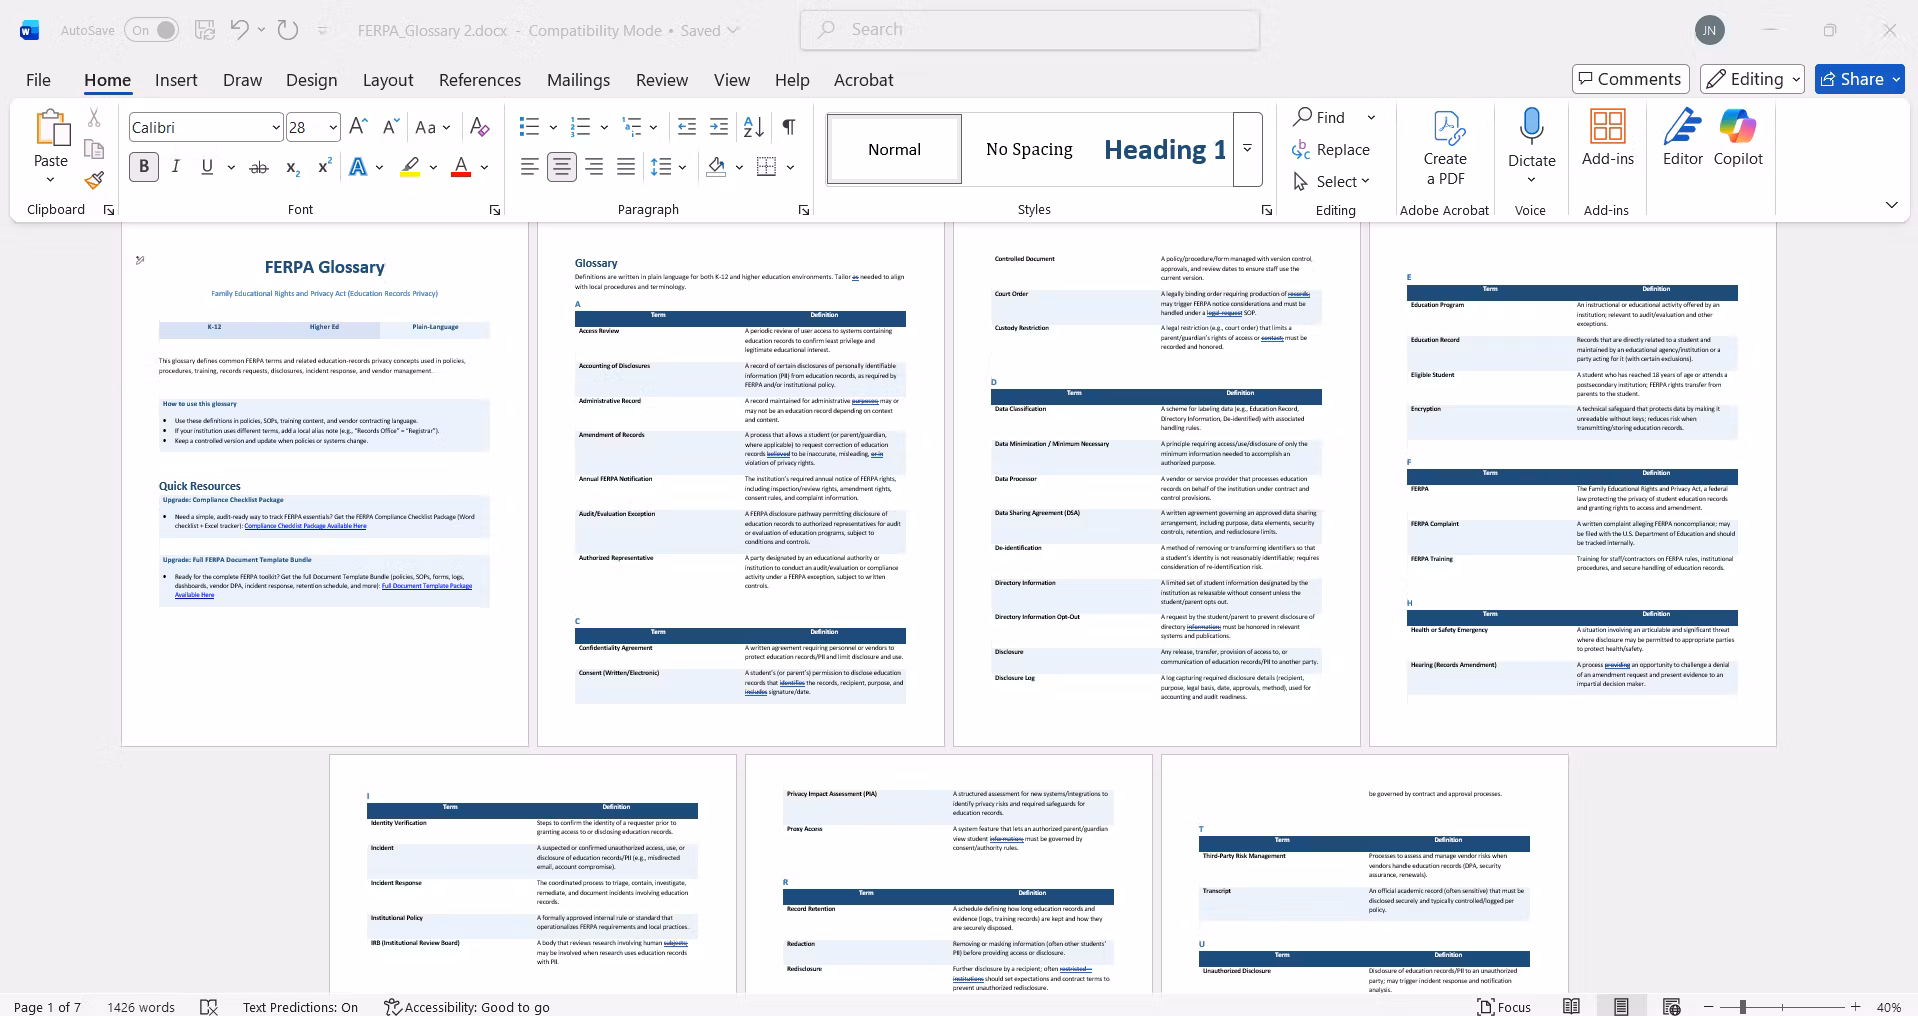1918x1016 pixels.
Task: Click the Search box in title bar
Action: [1030, 30]
